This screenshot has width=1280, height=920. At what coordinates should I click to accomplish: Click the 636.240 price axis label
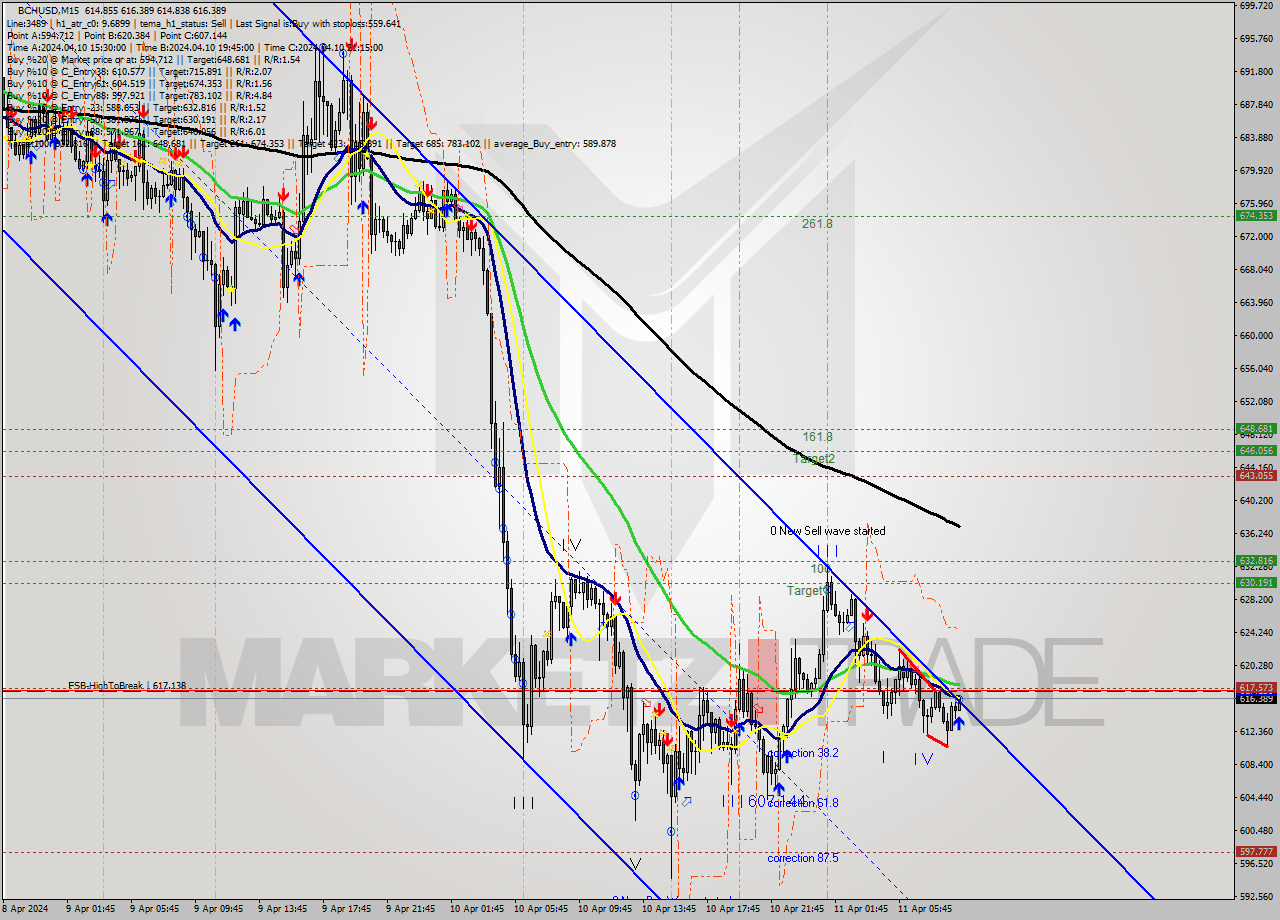coord(1256,534)
